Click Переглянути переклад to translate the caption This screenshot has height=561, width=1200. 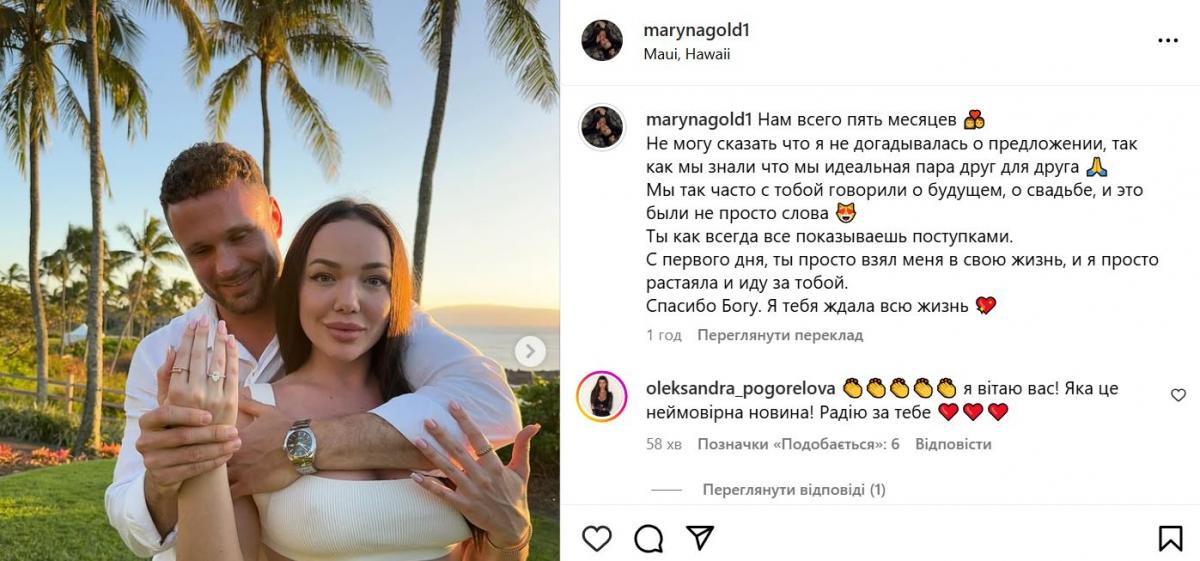click(x=780, y=335)
